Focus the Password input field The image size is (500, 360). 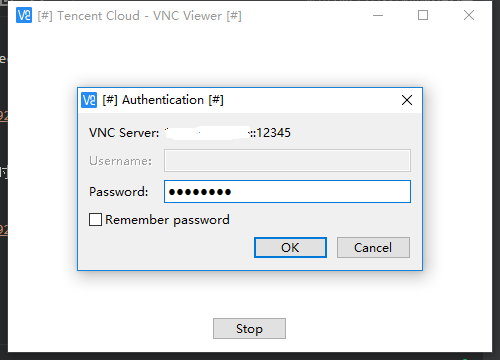pyautogui.click(x=287, y=192)
